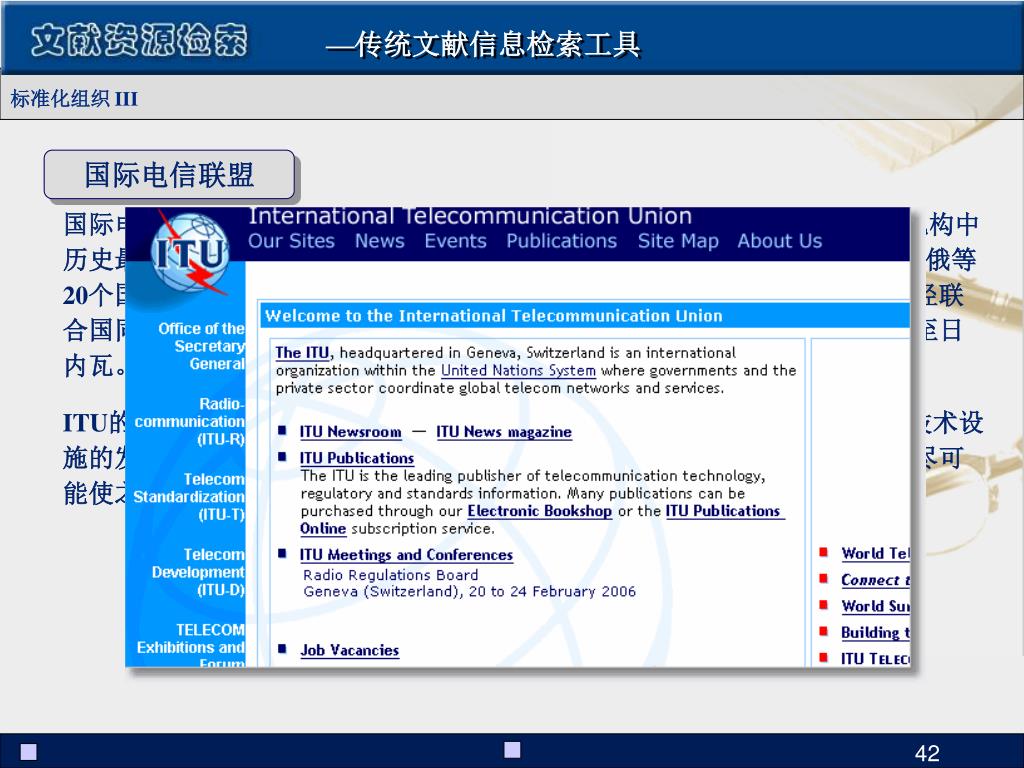1024x768 pixels.
Task: Click the blue bullet beside Job Vacancies
Action: 282,648
